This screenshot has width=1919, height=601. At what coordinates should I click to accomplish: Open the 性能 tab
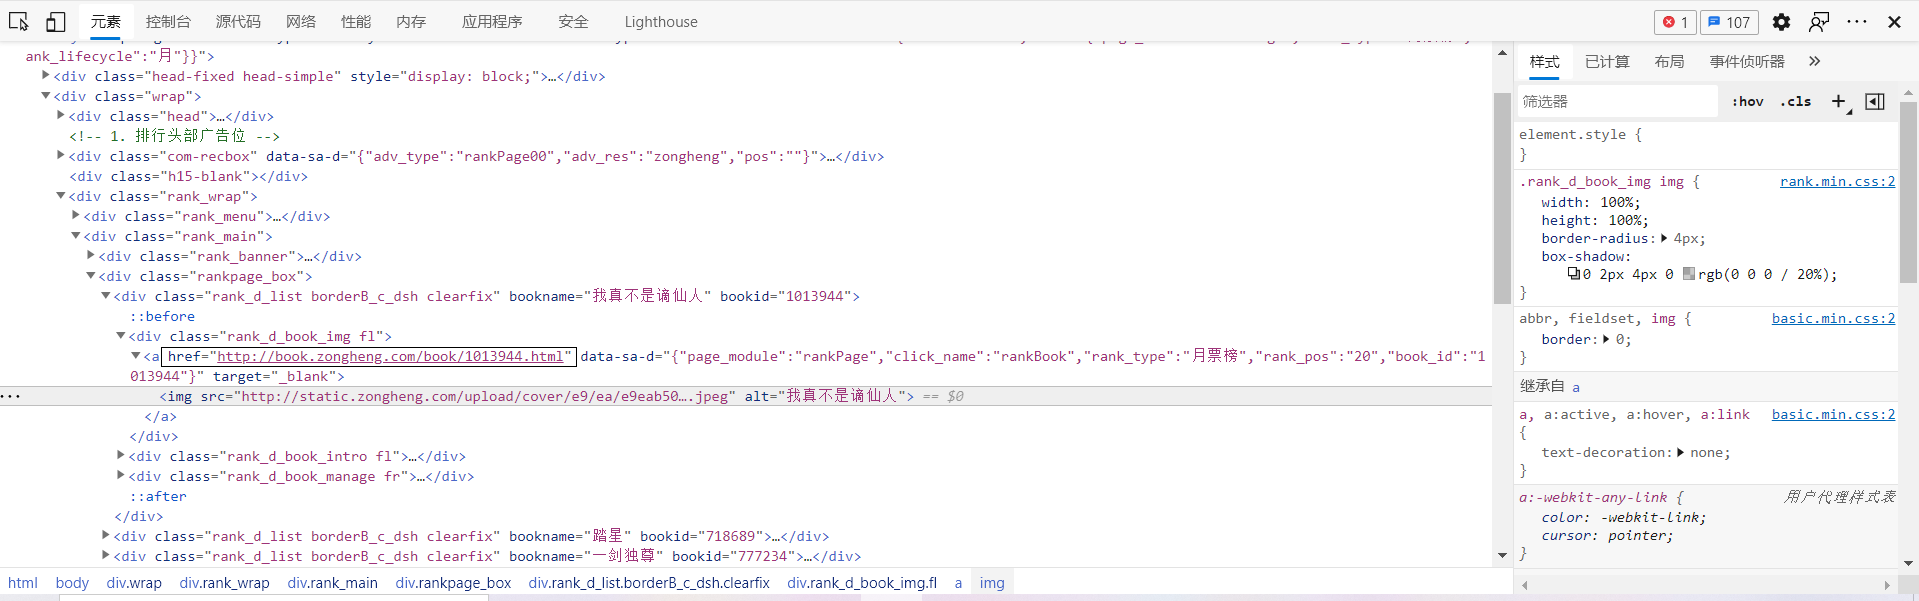(x=355, y=22)
